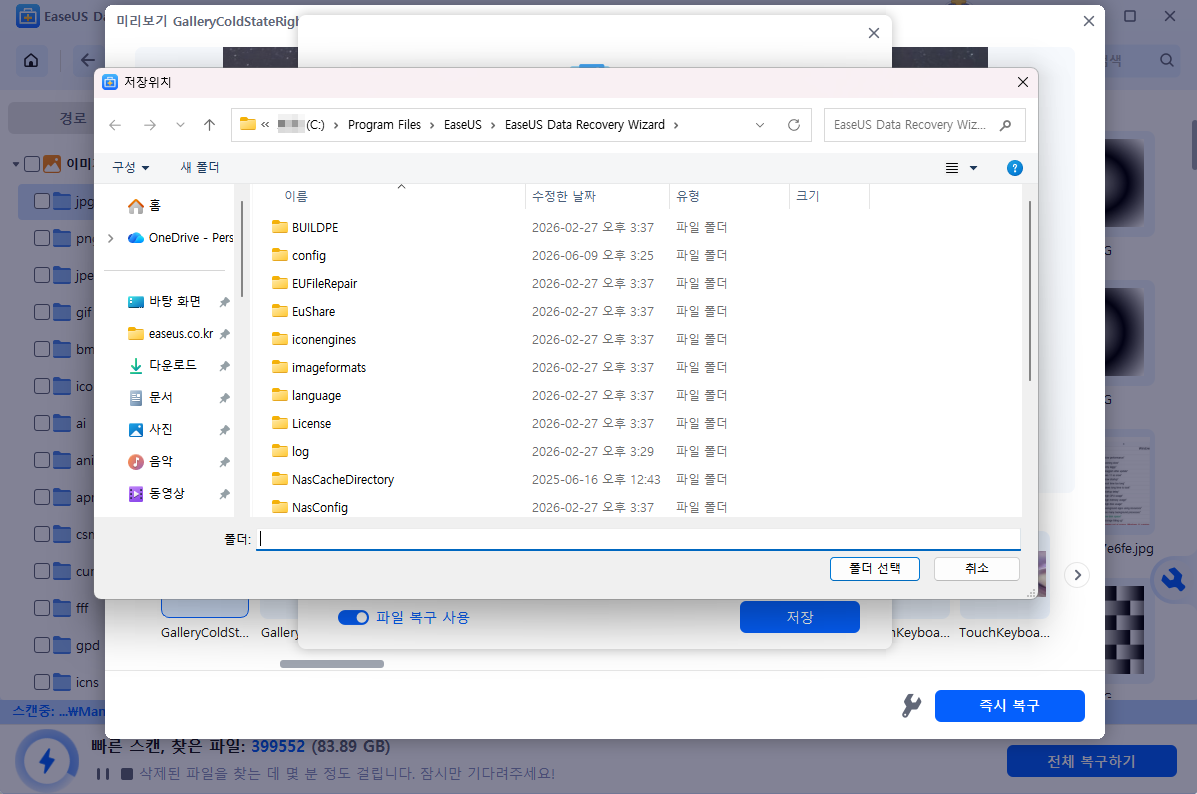Viewport: 1197px width, 794px height.
Task: Go to EaseUS home icon
Action: (31, 60)
